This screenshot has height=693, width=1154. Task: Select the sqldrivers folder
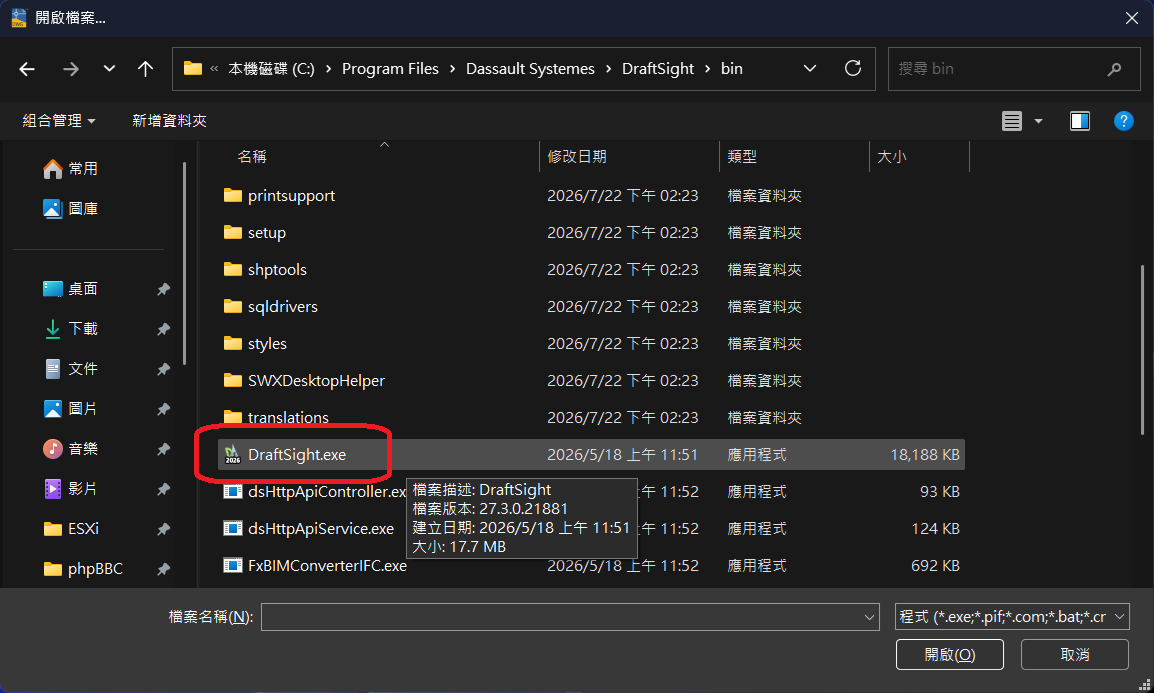pos(283,307)
